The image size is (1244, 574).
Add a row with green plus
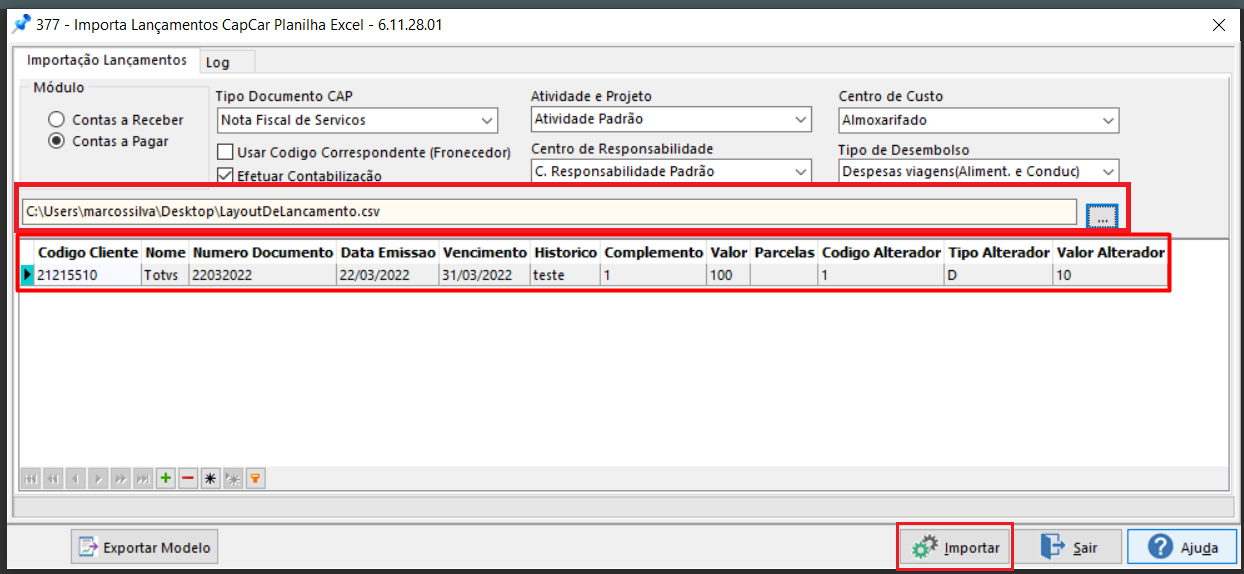point(165,479)
